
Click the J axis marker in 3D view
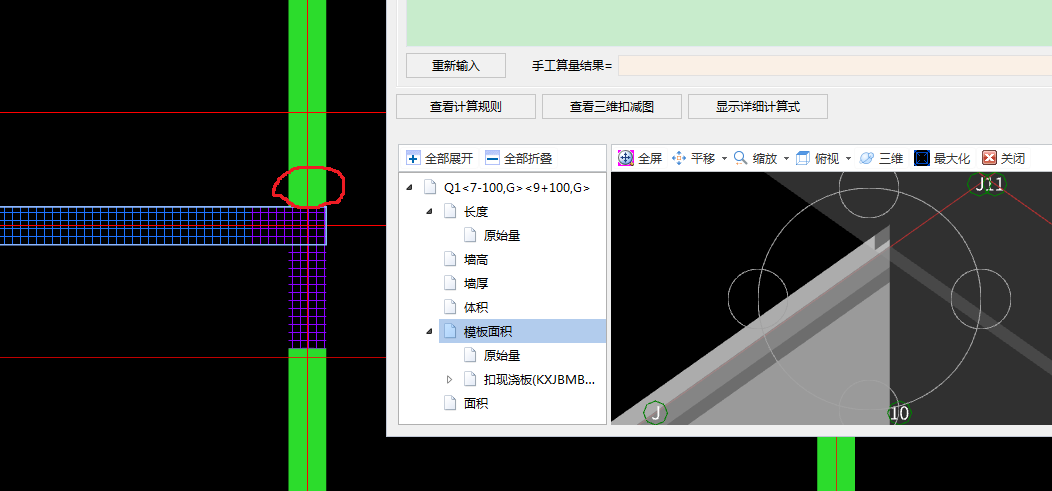(x=655, y=413)
